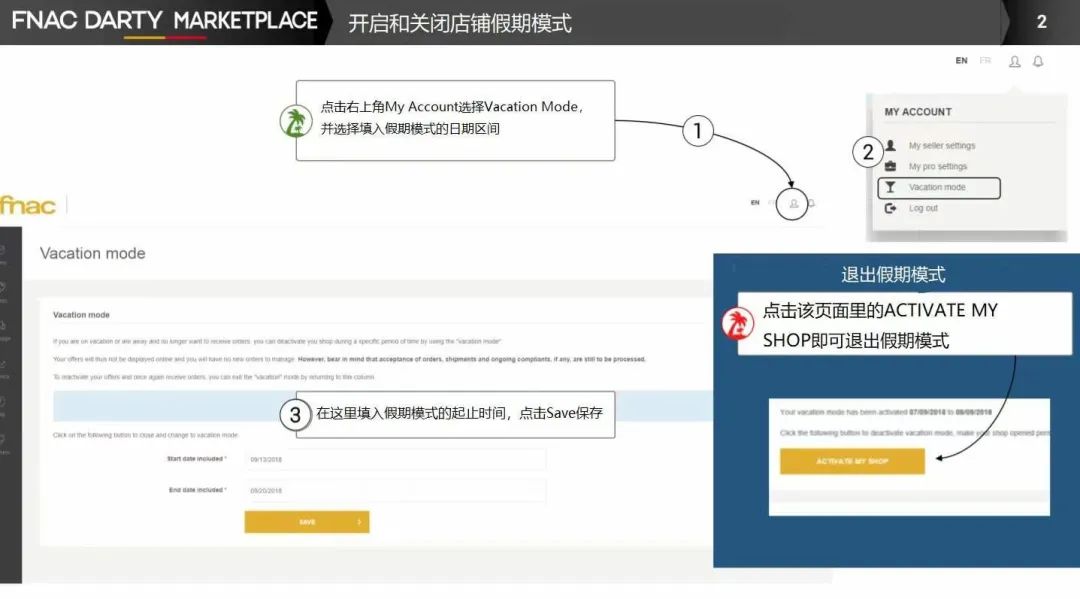
Task: Click the yellow SAVE button
Action: coord(307,522)
